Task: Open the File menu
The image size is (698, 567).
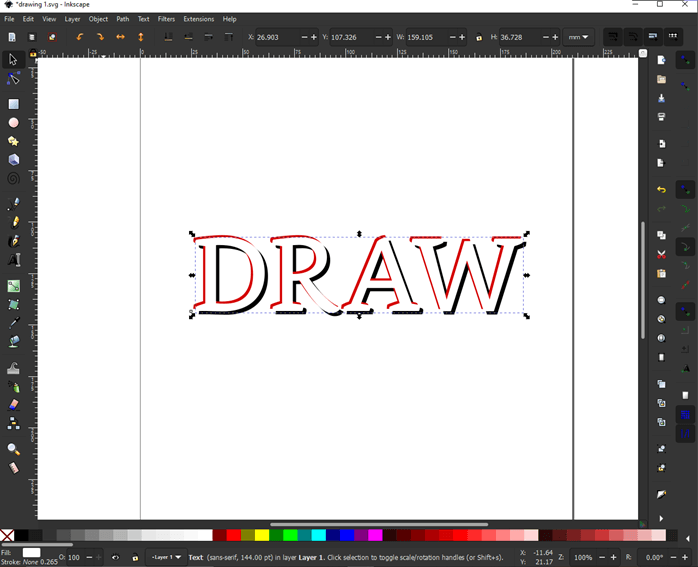Action: tap(9, 19)
